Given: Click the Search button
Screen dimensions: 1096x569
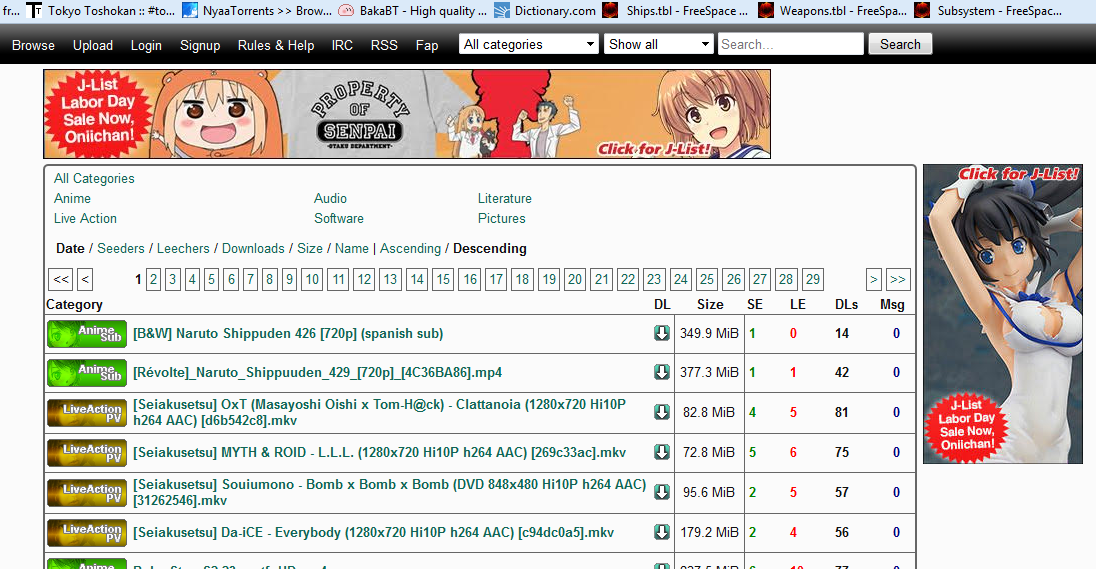Looking at the screenshot, I should 900,44.
